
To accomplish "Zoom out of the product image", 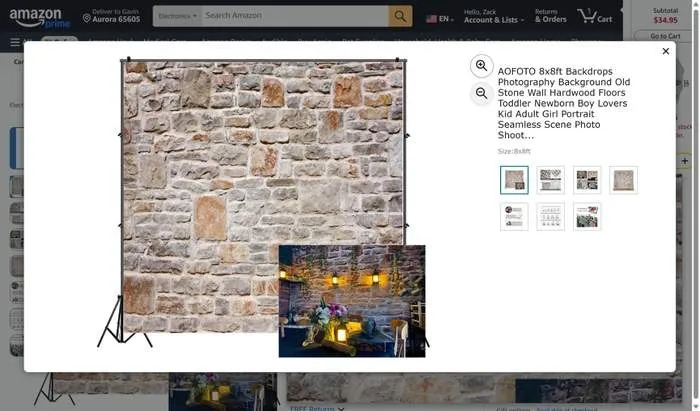I will click(481, 94).
